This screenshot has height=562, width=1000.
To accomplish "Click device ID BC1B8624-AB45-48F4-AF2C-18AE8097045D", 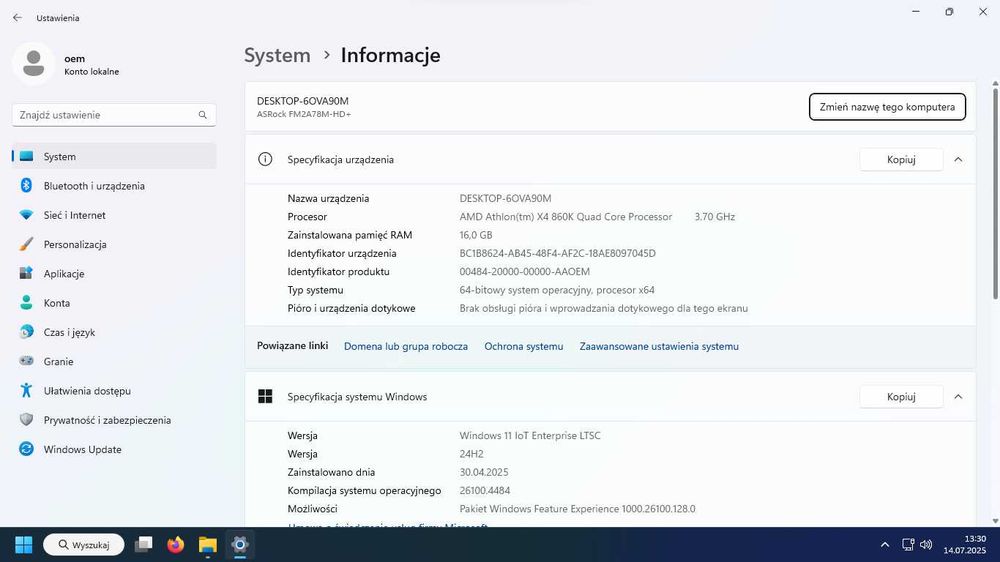I will tap(557, 253).
